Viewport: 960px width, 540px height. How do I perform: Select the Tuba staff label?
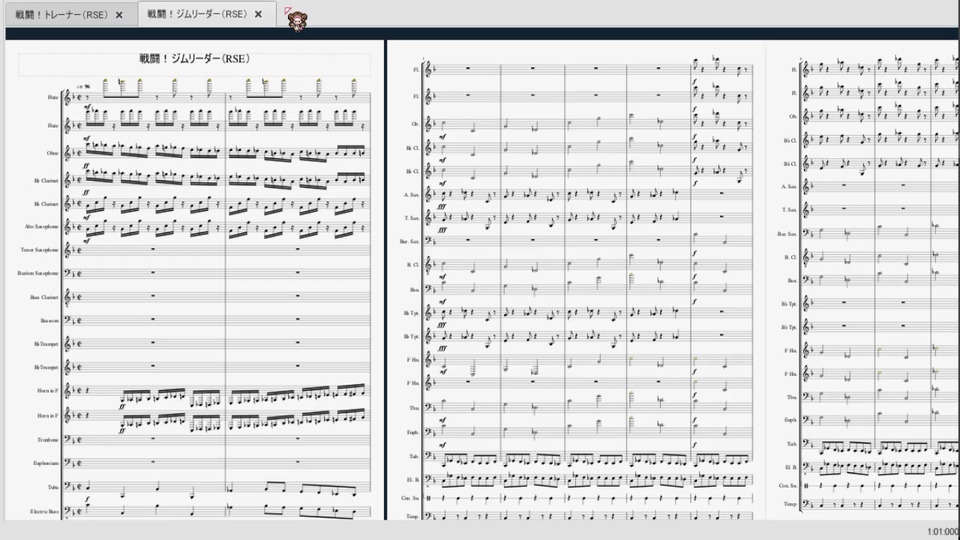[x=53, y=487]
